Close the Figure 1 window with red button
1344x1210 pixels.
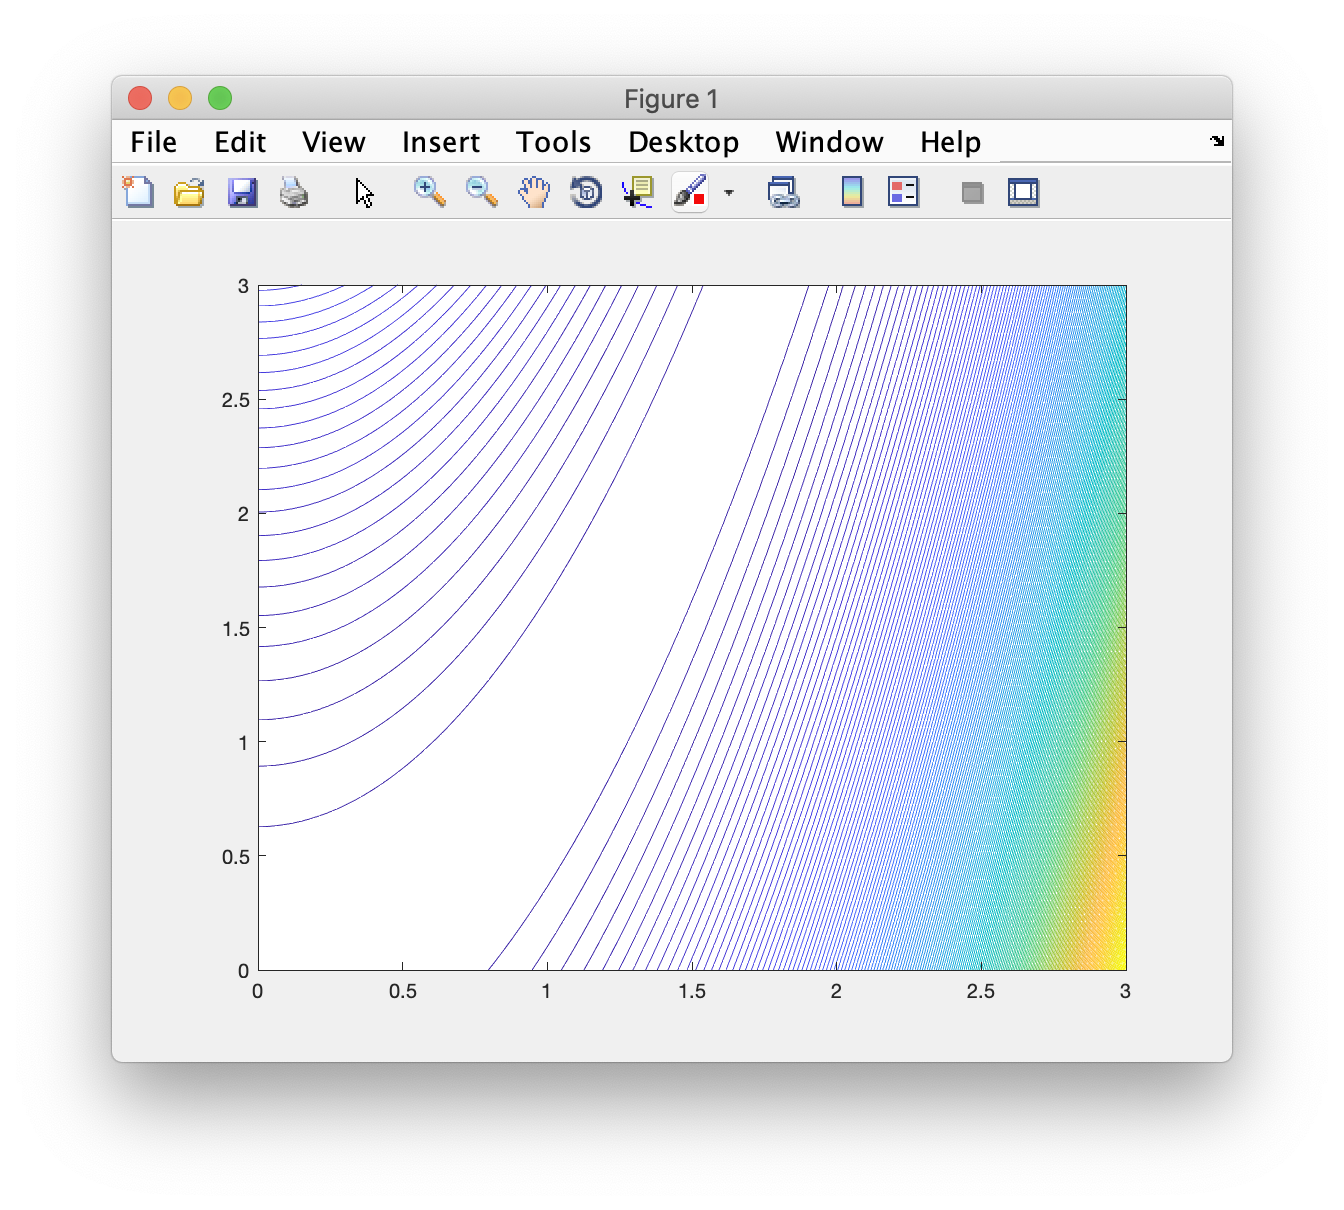click(x=140, y=98)
